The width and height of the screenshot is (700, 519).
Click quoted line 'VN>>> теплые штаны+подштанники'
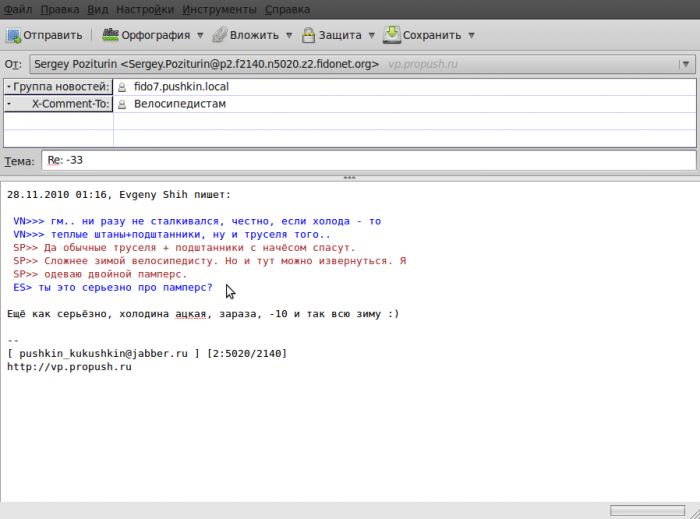[x=172, y=234]
